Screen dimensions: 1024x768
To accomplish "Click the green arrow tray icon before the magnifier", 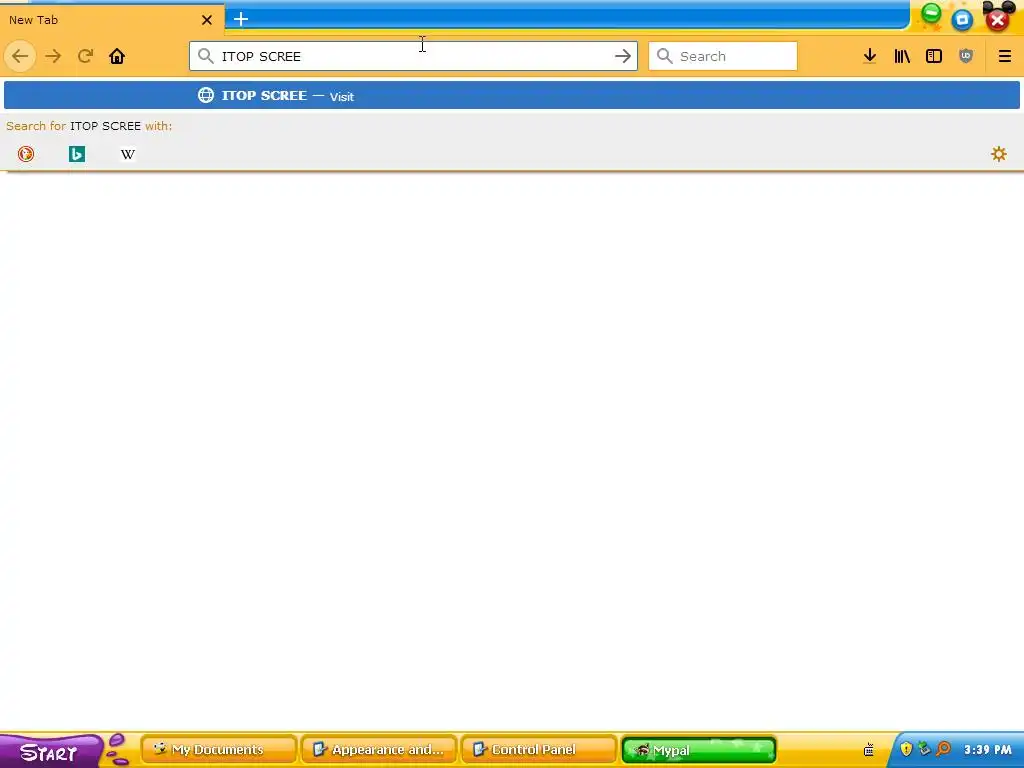I will pos(924,749).
